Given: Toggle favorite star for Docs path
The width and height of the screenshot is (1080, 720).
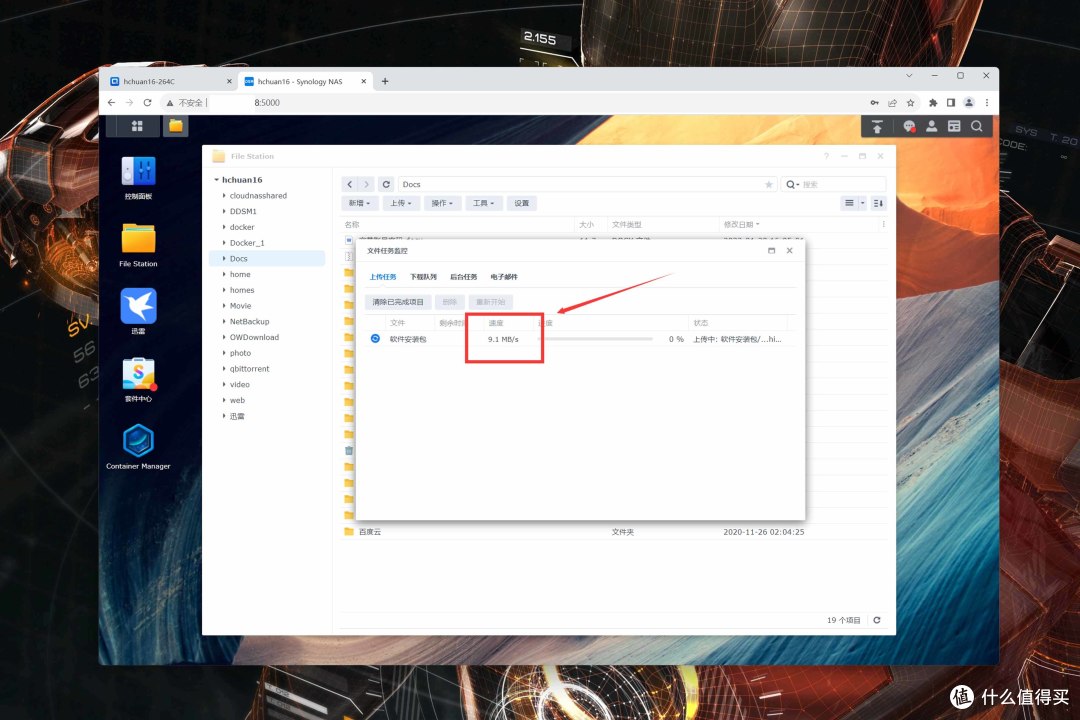Looking at the screenshot, I should point(769,185).
